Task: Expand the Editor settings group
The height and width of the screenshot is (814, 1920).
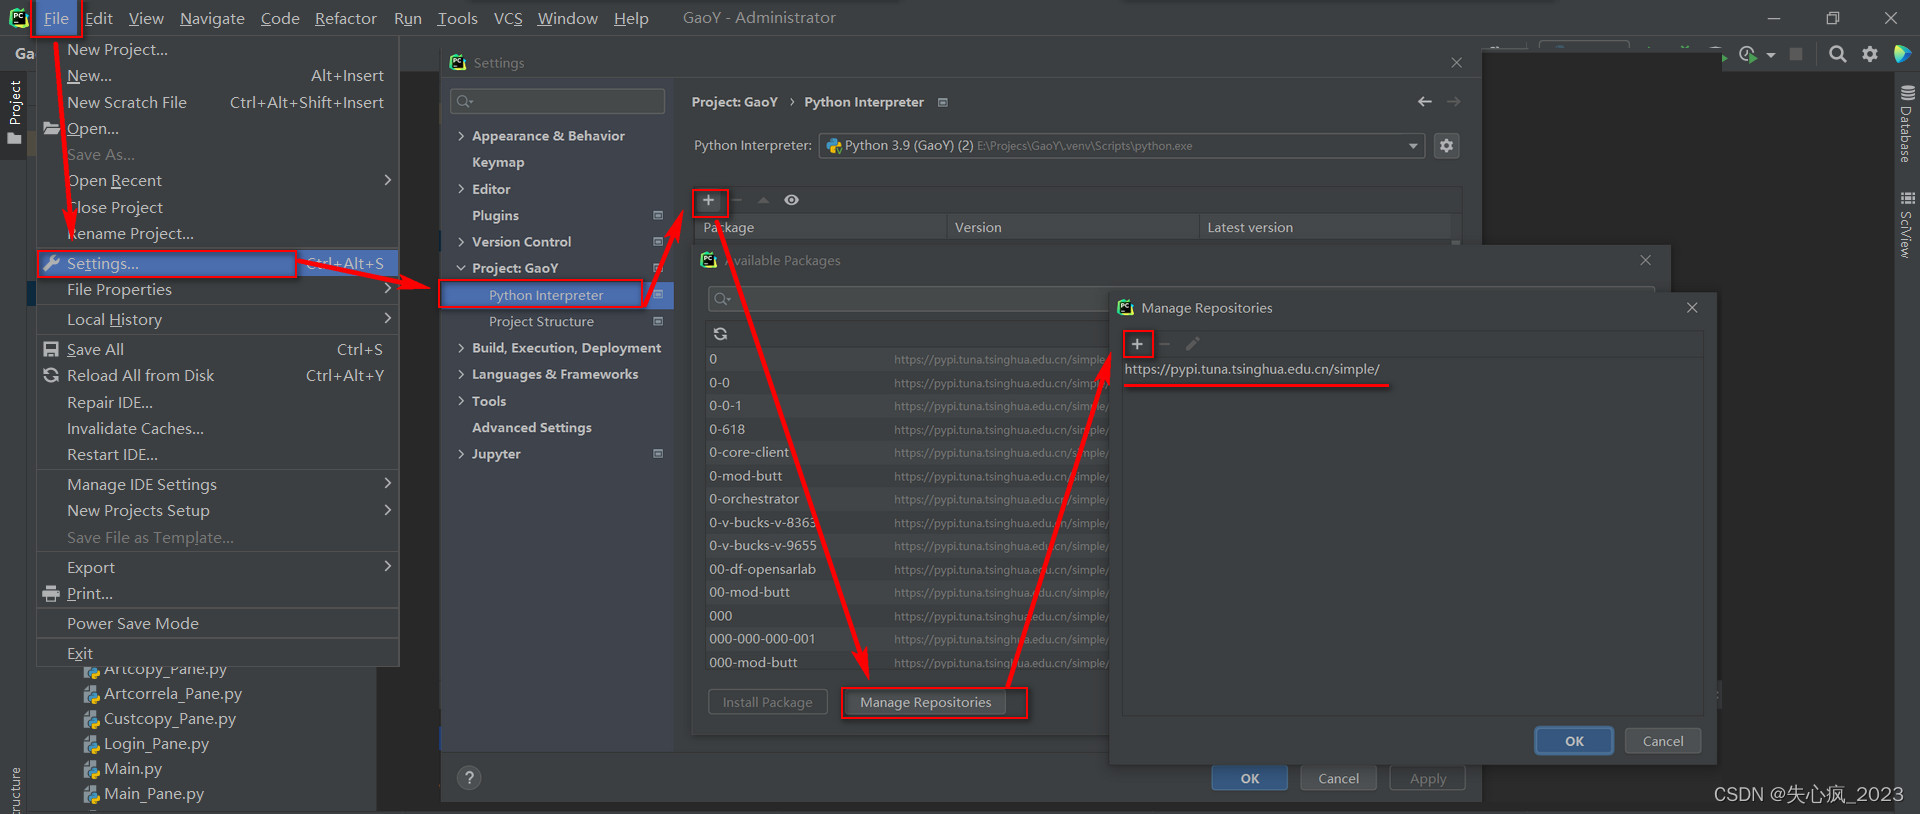Action: pos(461,189)
